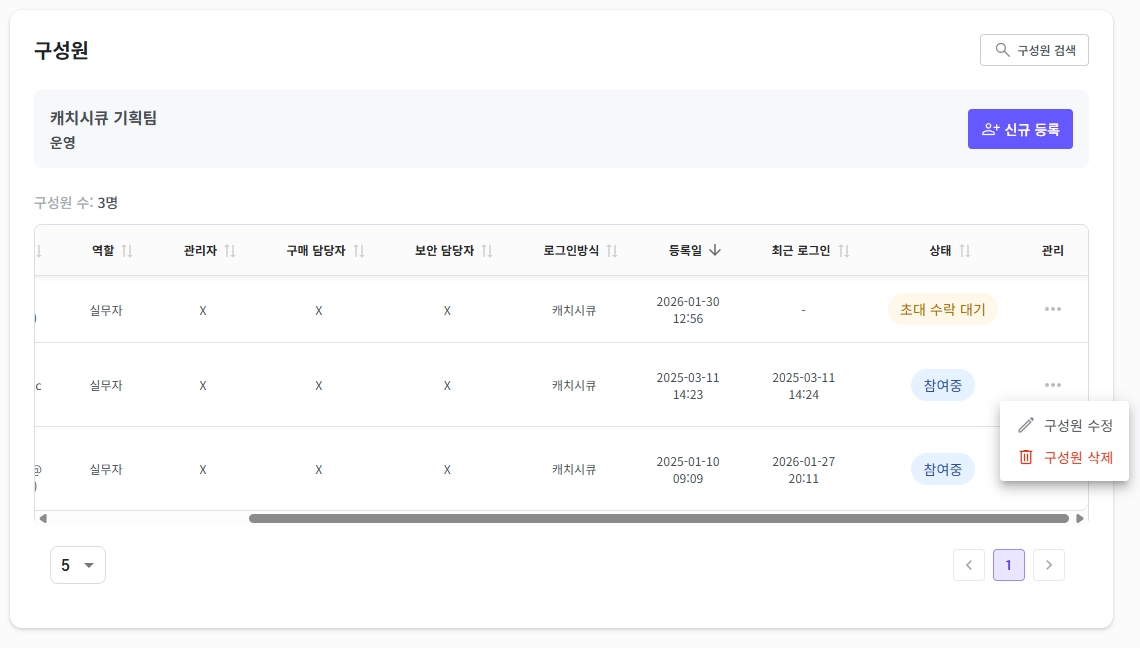Go to the previous page arrow
This screenshot has width=1140, height=648.
[x=969, y=565]
